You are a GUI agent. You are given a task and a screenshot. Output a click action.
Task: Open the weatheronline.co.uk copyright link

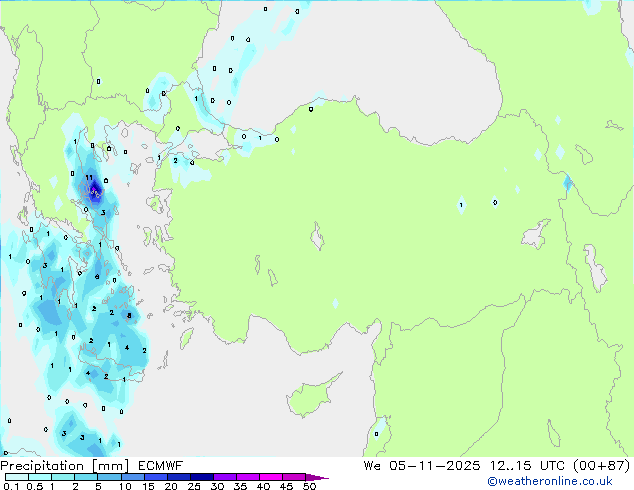click(550, 481)
